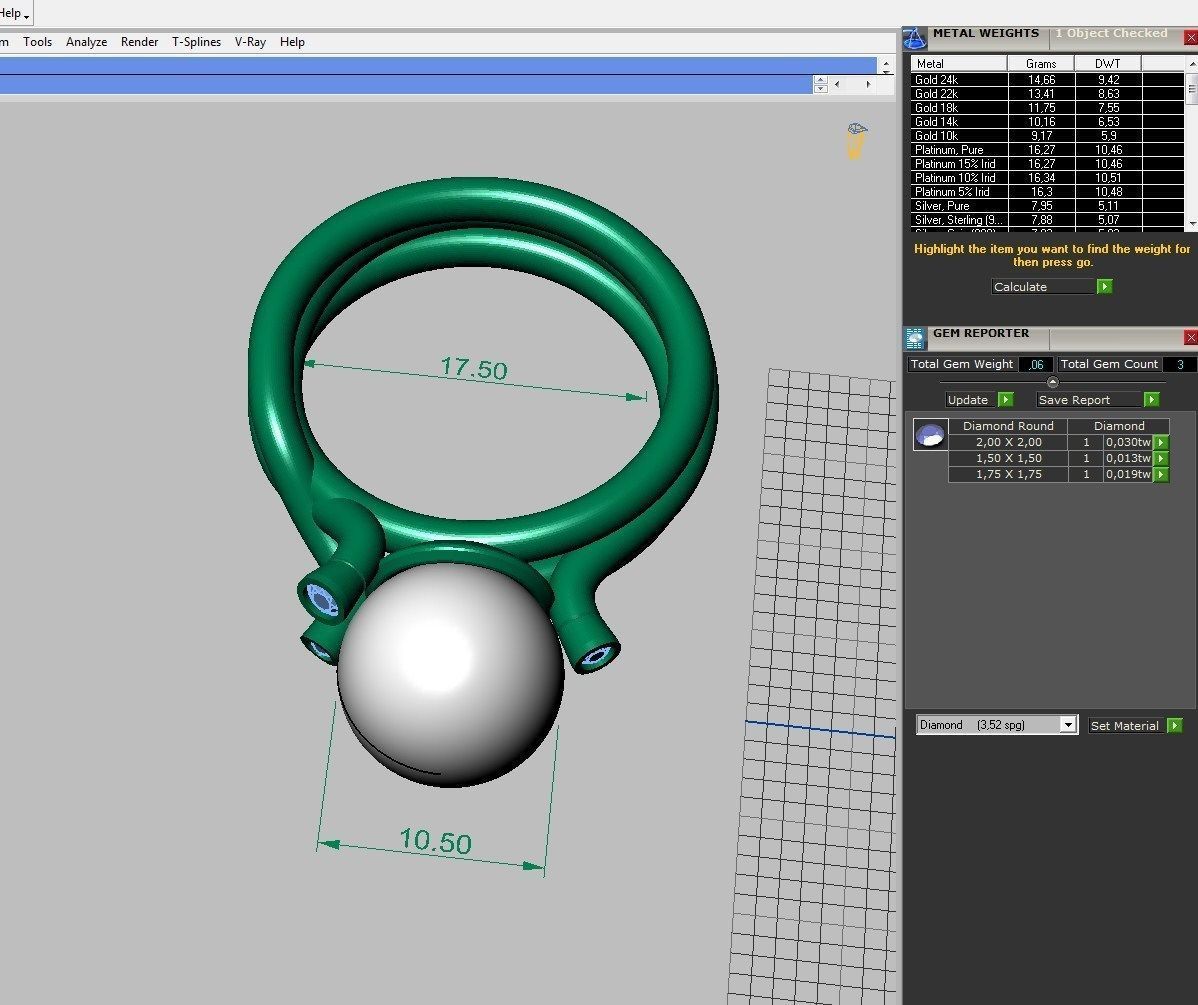Select the round diamond gem thumbnail
The image size is (1198, 1005).
click(931, 435)
